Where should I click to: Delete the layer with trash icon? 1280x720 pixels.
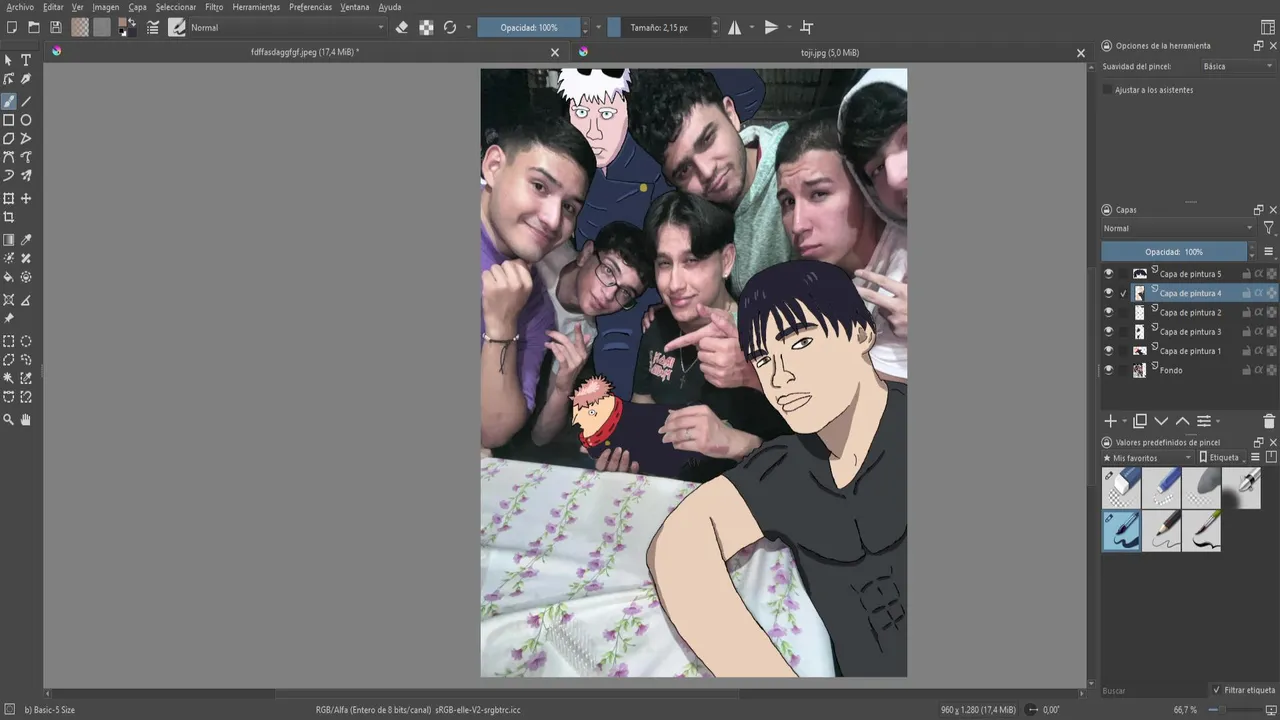coord(1269,421)
